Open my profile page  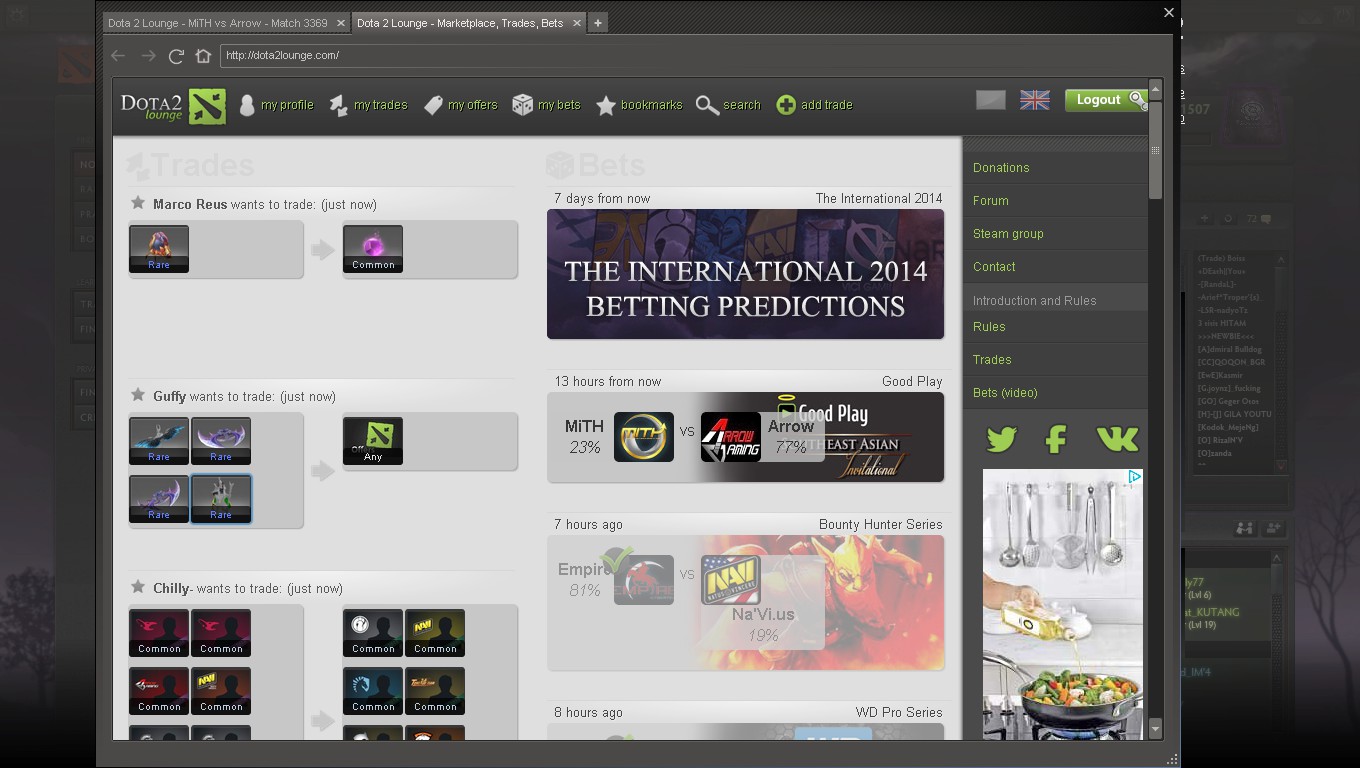coord(276,105)
